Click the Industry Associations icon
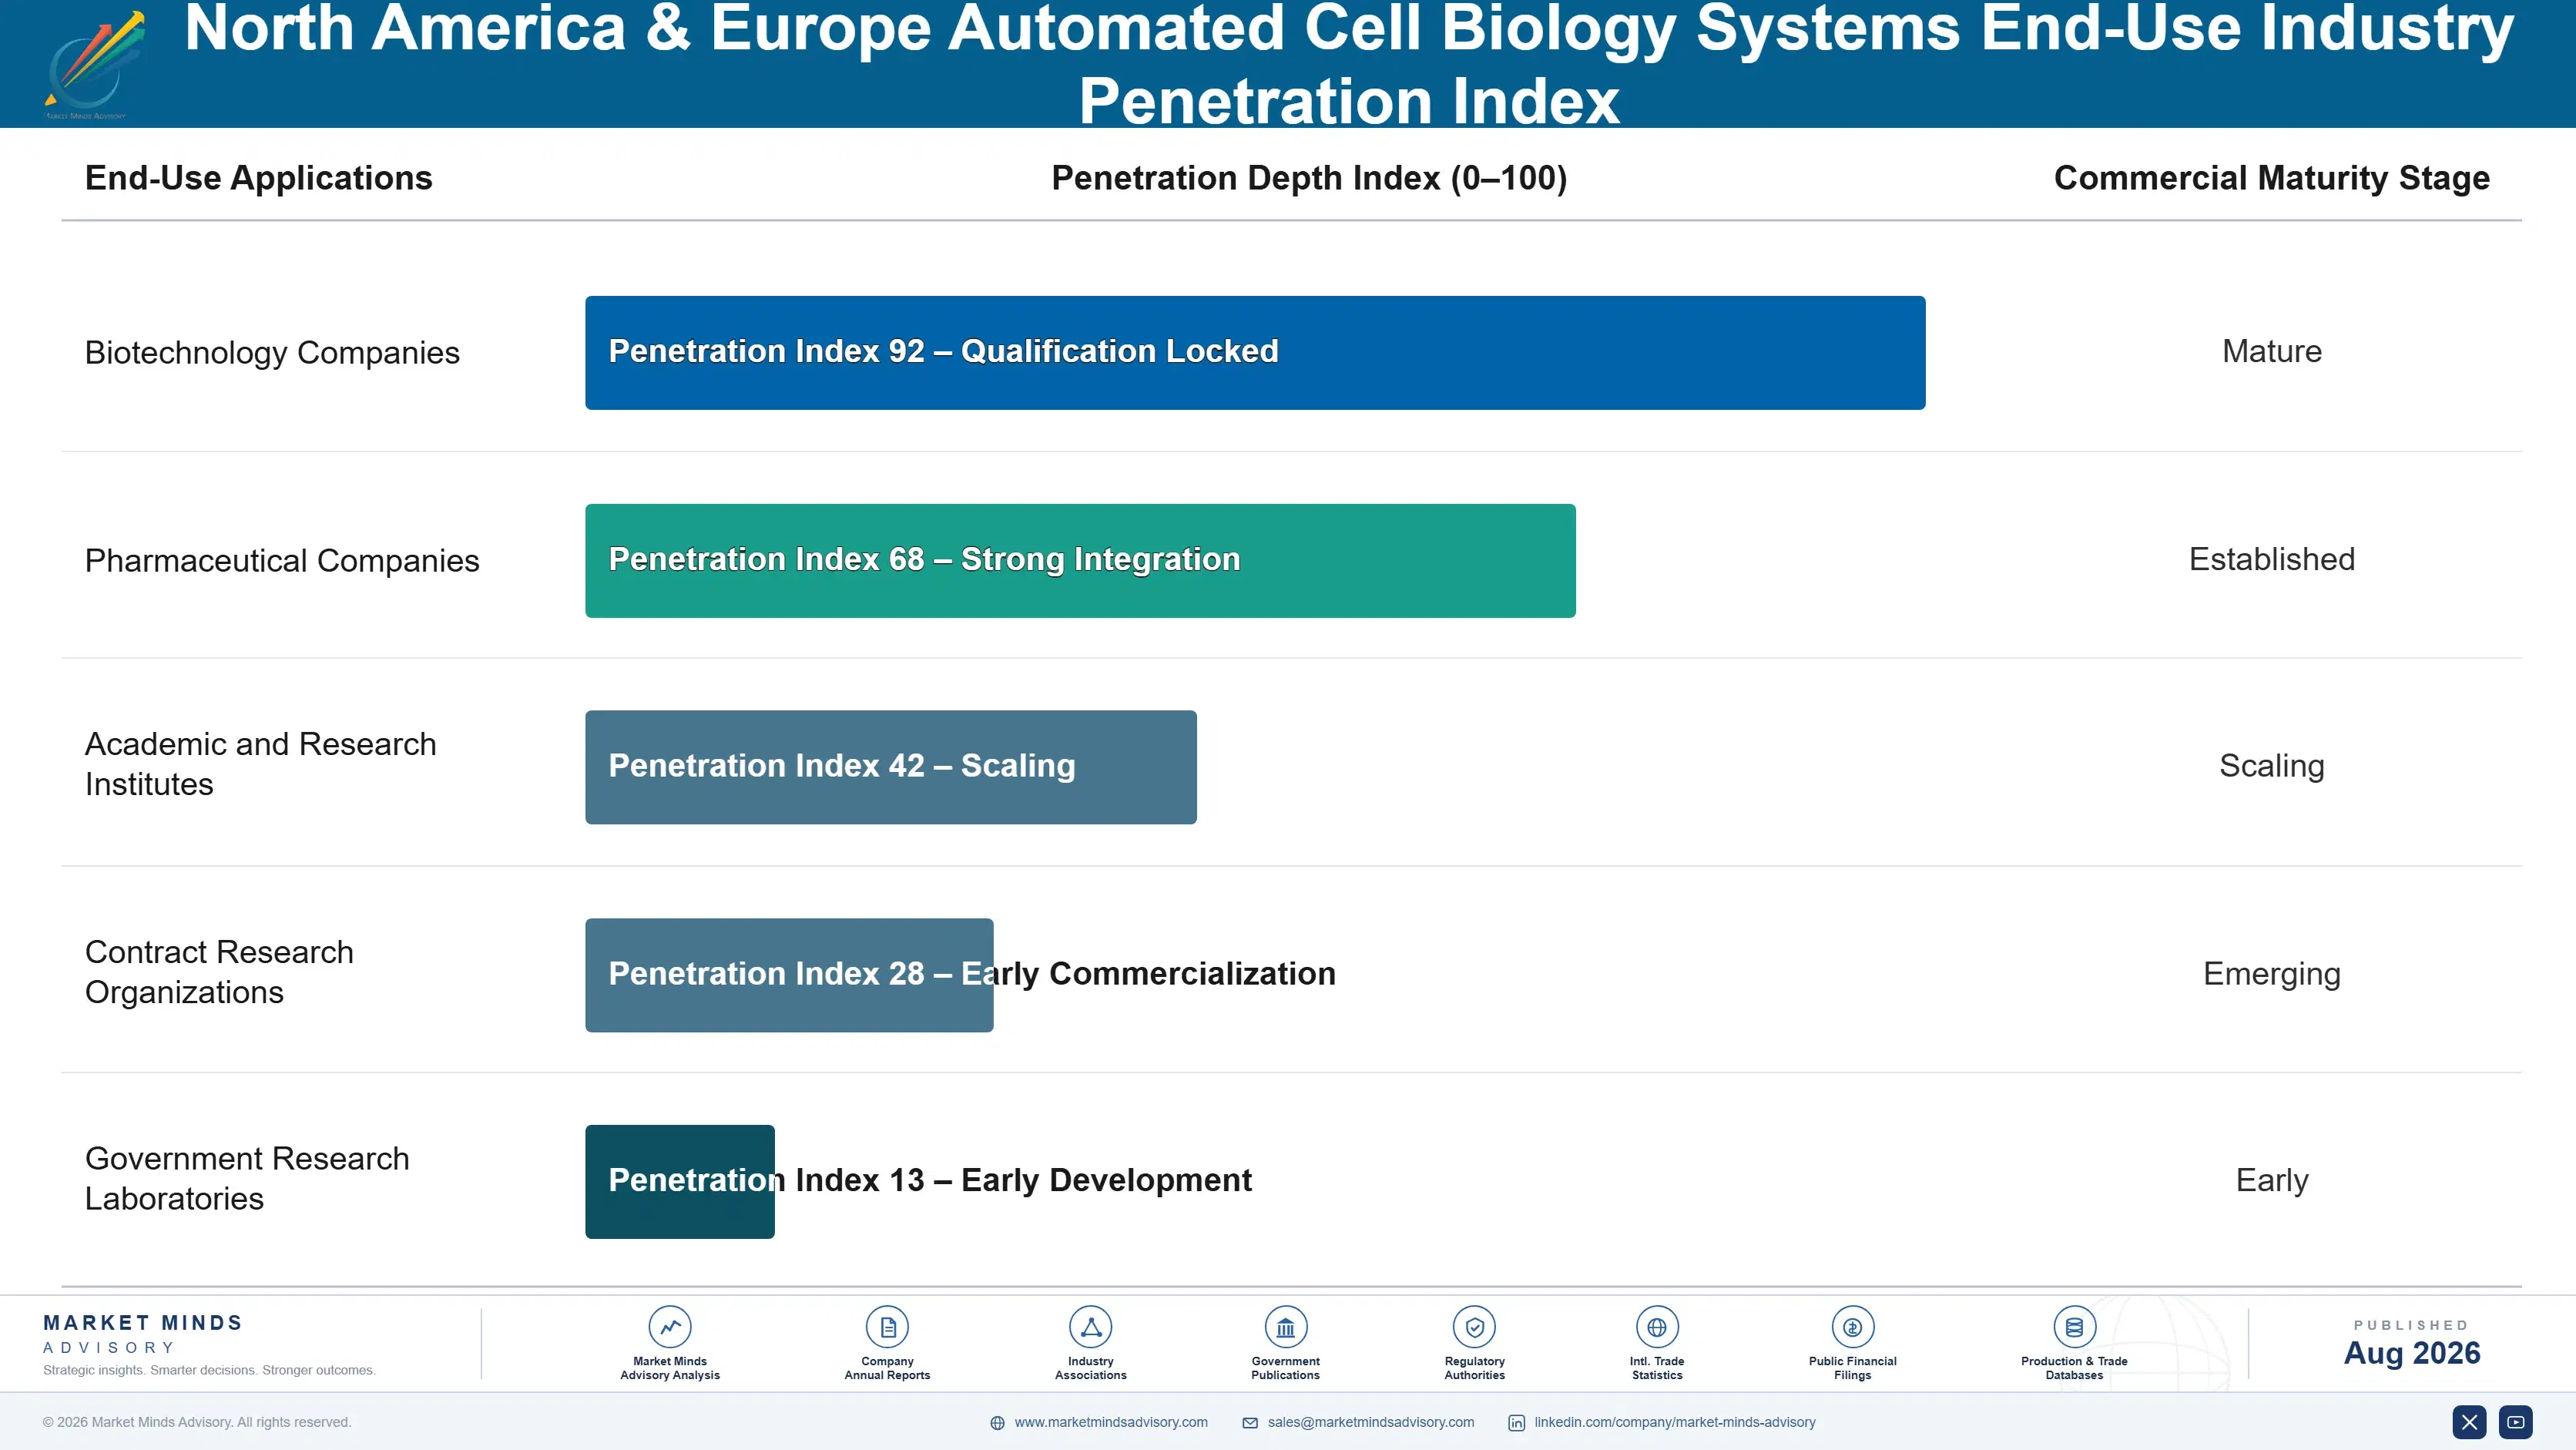Screen dimensions: 2576x1450 pyautogui.click(x=1090, y=1327)
